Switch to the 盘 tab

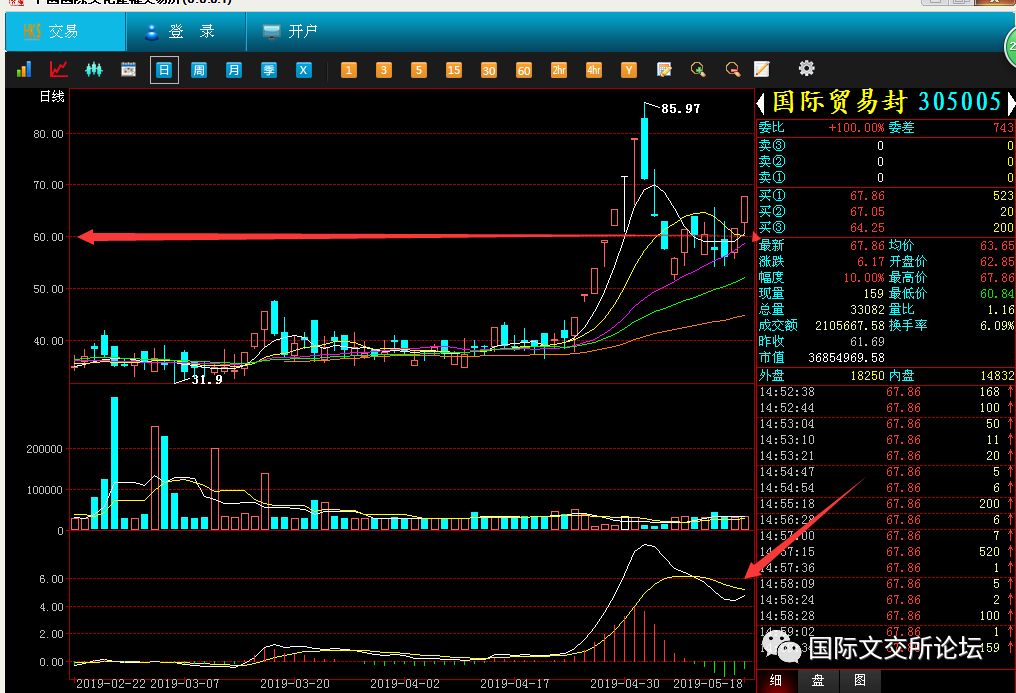(818, 680)
